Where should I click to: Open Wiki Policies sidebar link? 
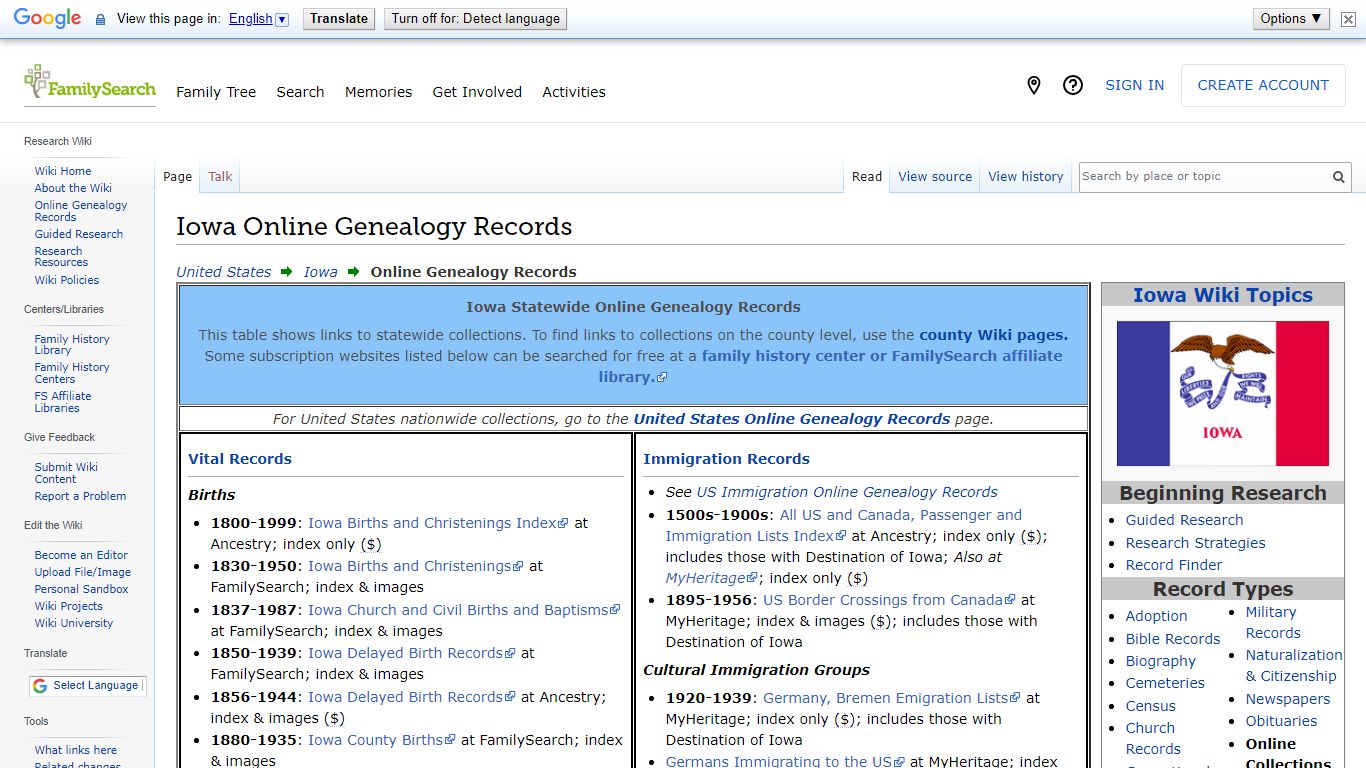pyautogui.click(x=67, y=280)
